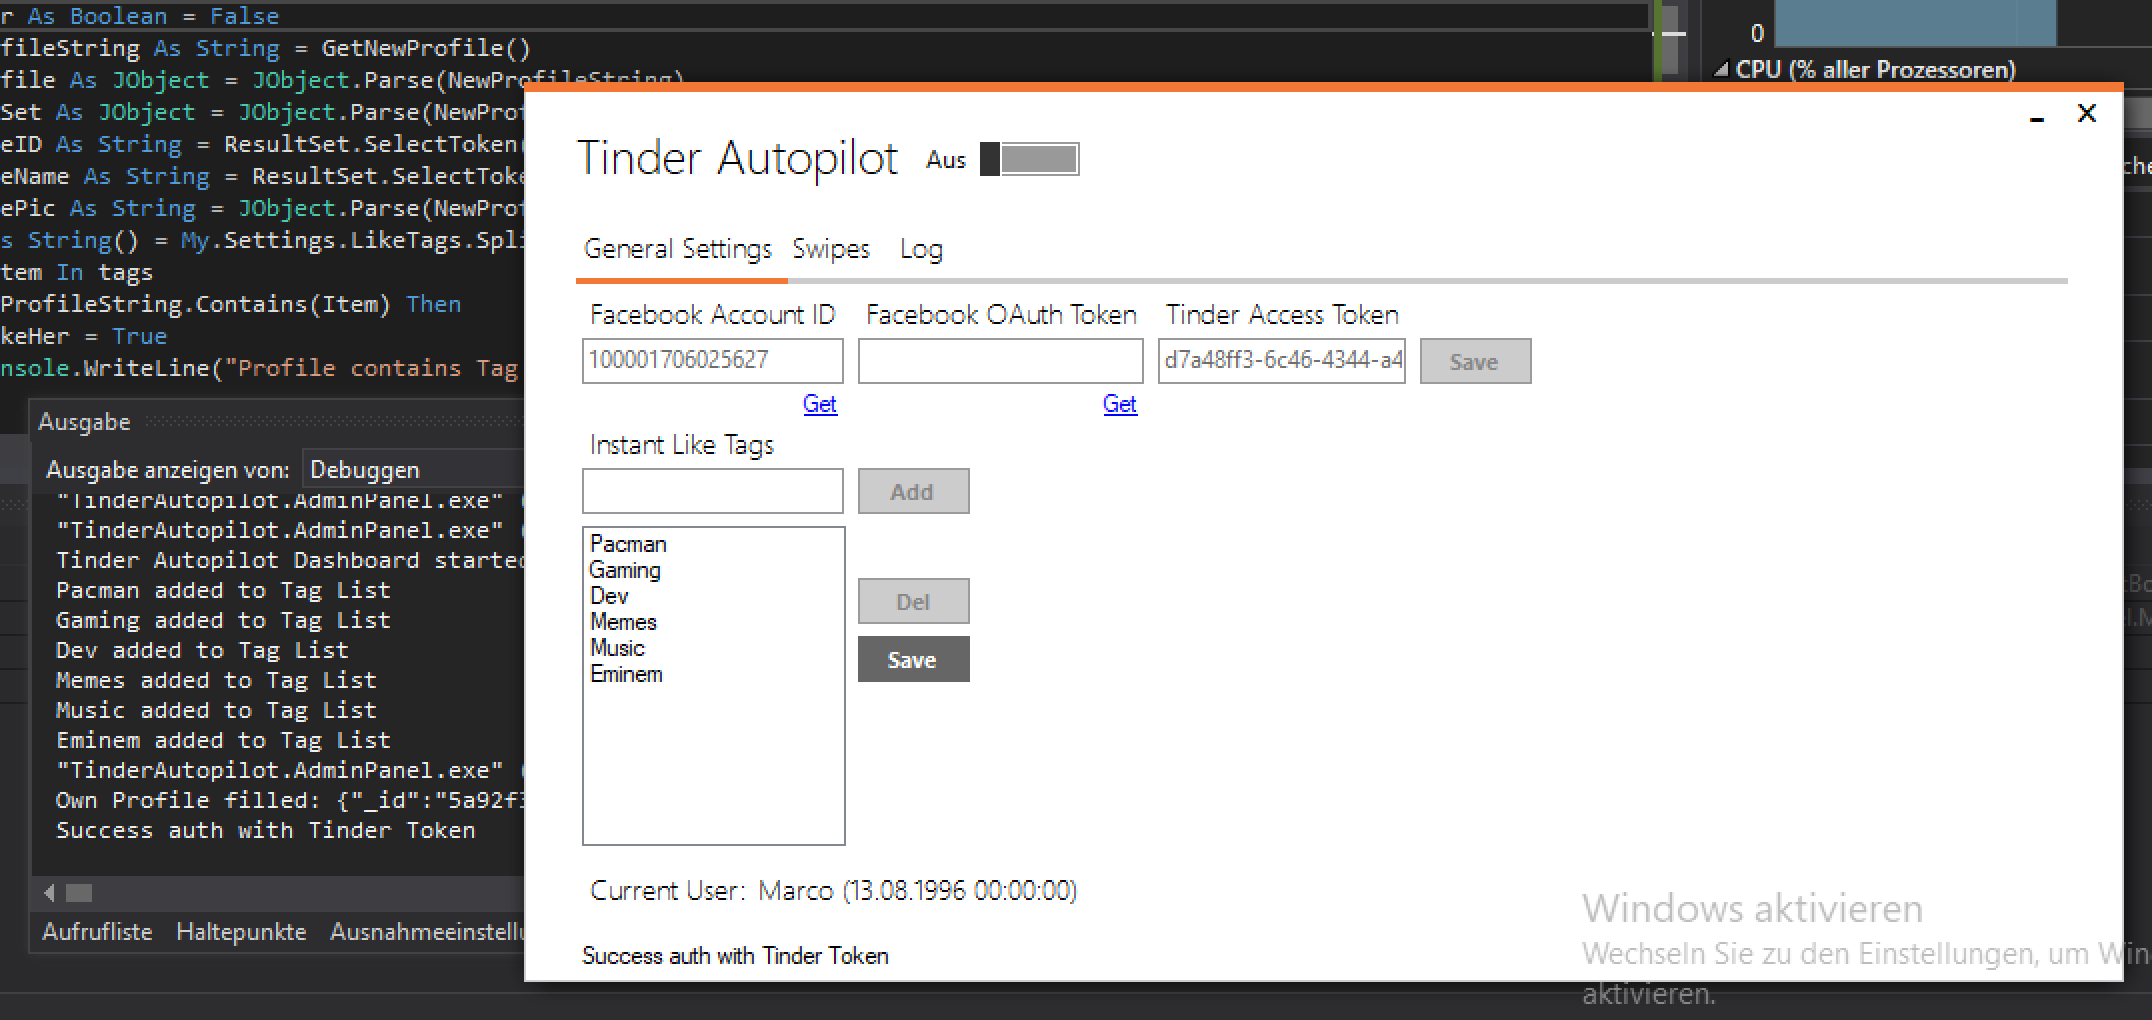Click the code line with GetNewProfile()
The height and width of the screenshot is (1020, 2152).
266,48
